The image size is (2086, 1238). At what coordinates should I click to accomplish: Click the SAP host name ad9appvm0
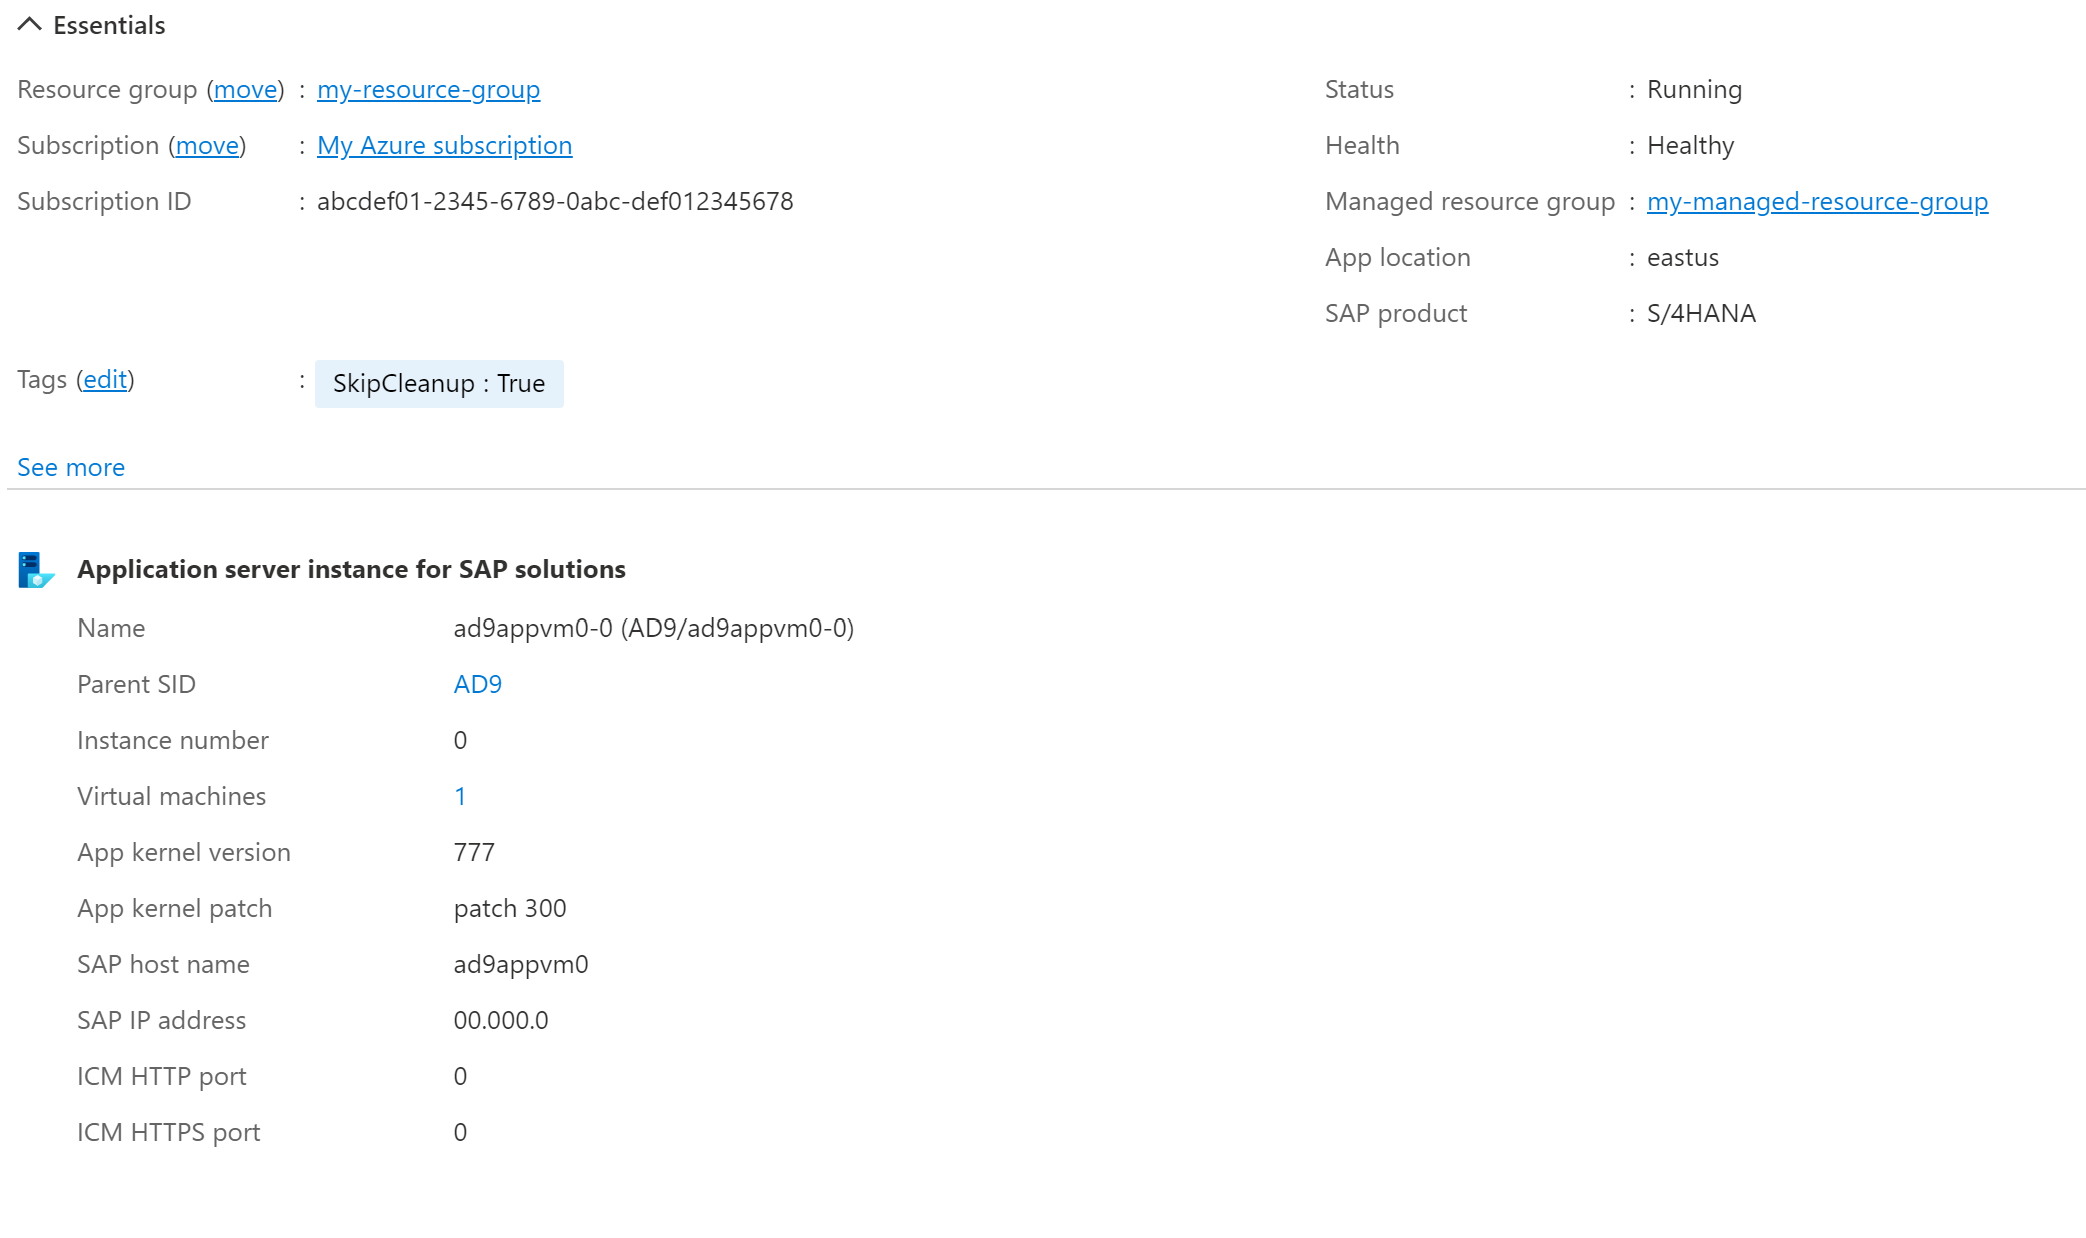coord(520,964)
